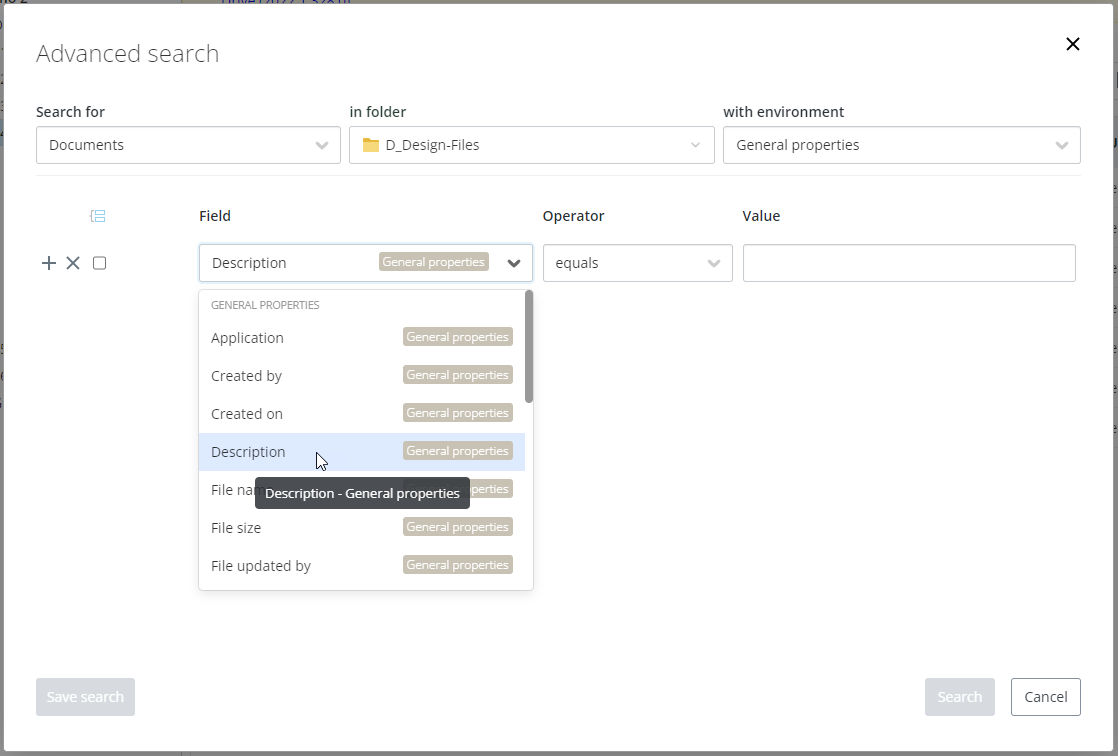Tick the condition row checkbox
Image resolution: width=1118 pixels, height=756 pixels.
tap(99, 263)
